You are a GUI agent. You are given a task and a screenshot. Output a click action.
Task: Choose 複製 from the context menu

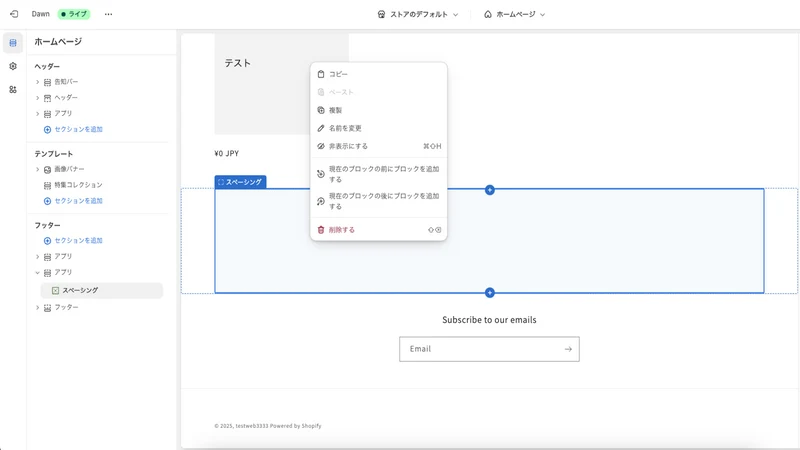pos(379,110)
